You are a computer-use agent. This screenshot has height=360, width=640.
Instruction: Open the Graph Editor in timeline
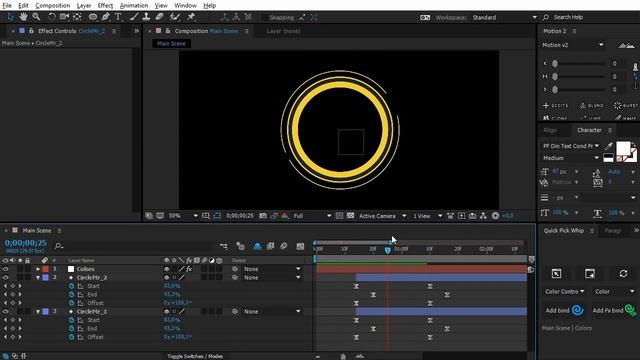[300, 246]
